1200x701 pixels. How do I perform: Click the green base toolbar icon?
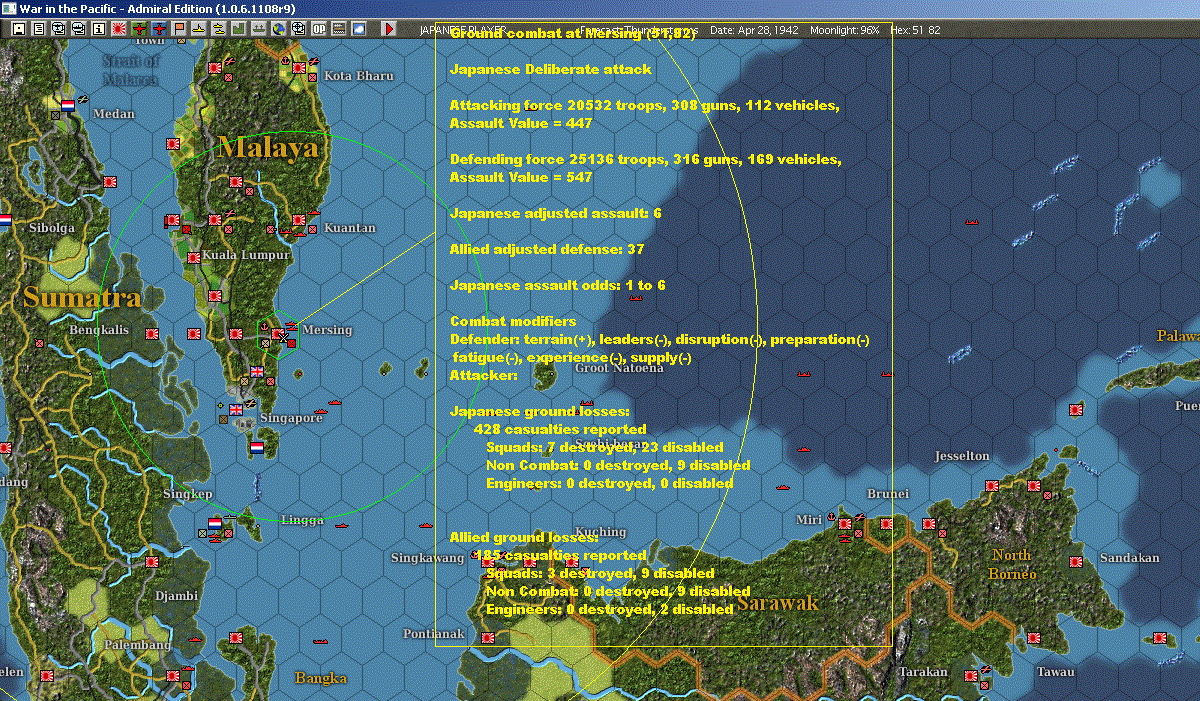click(239, 29)
